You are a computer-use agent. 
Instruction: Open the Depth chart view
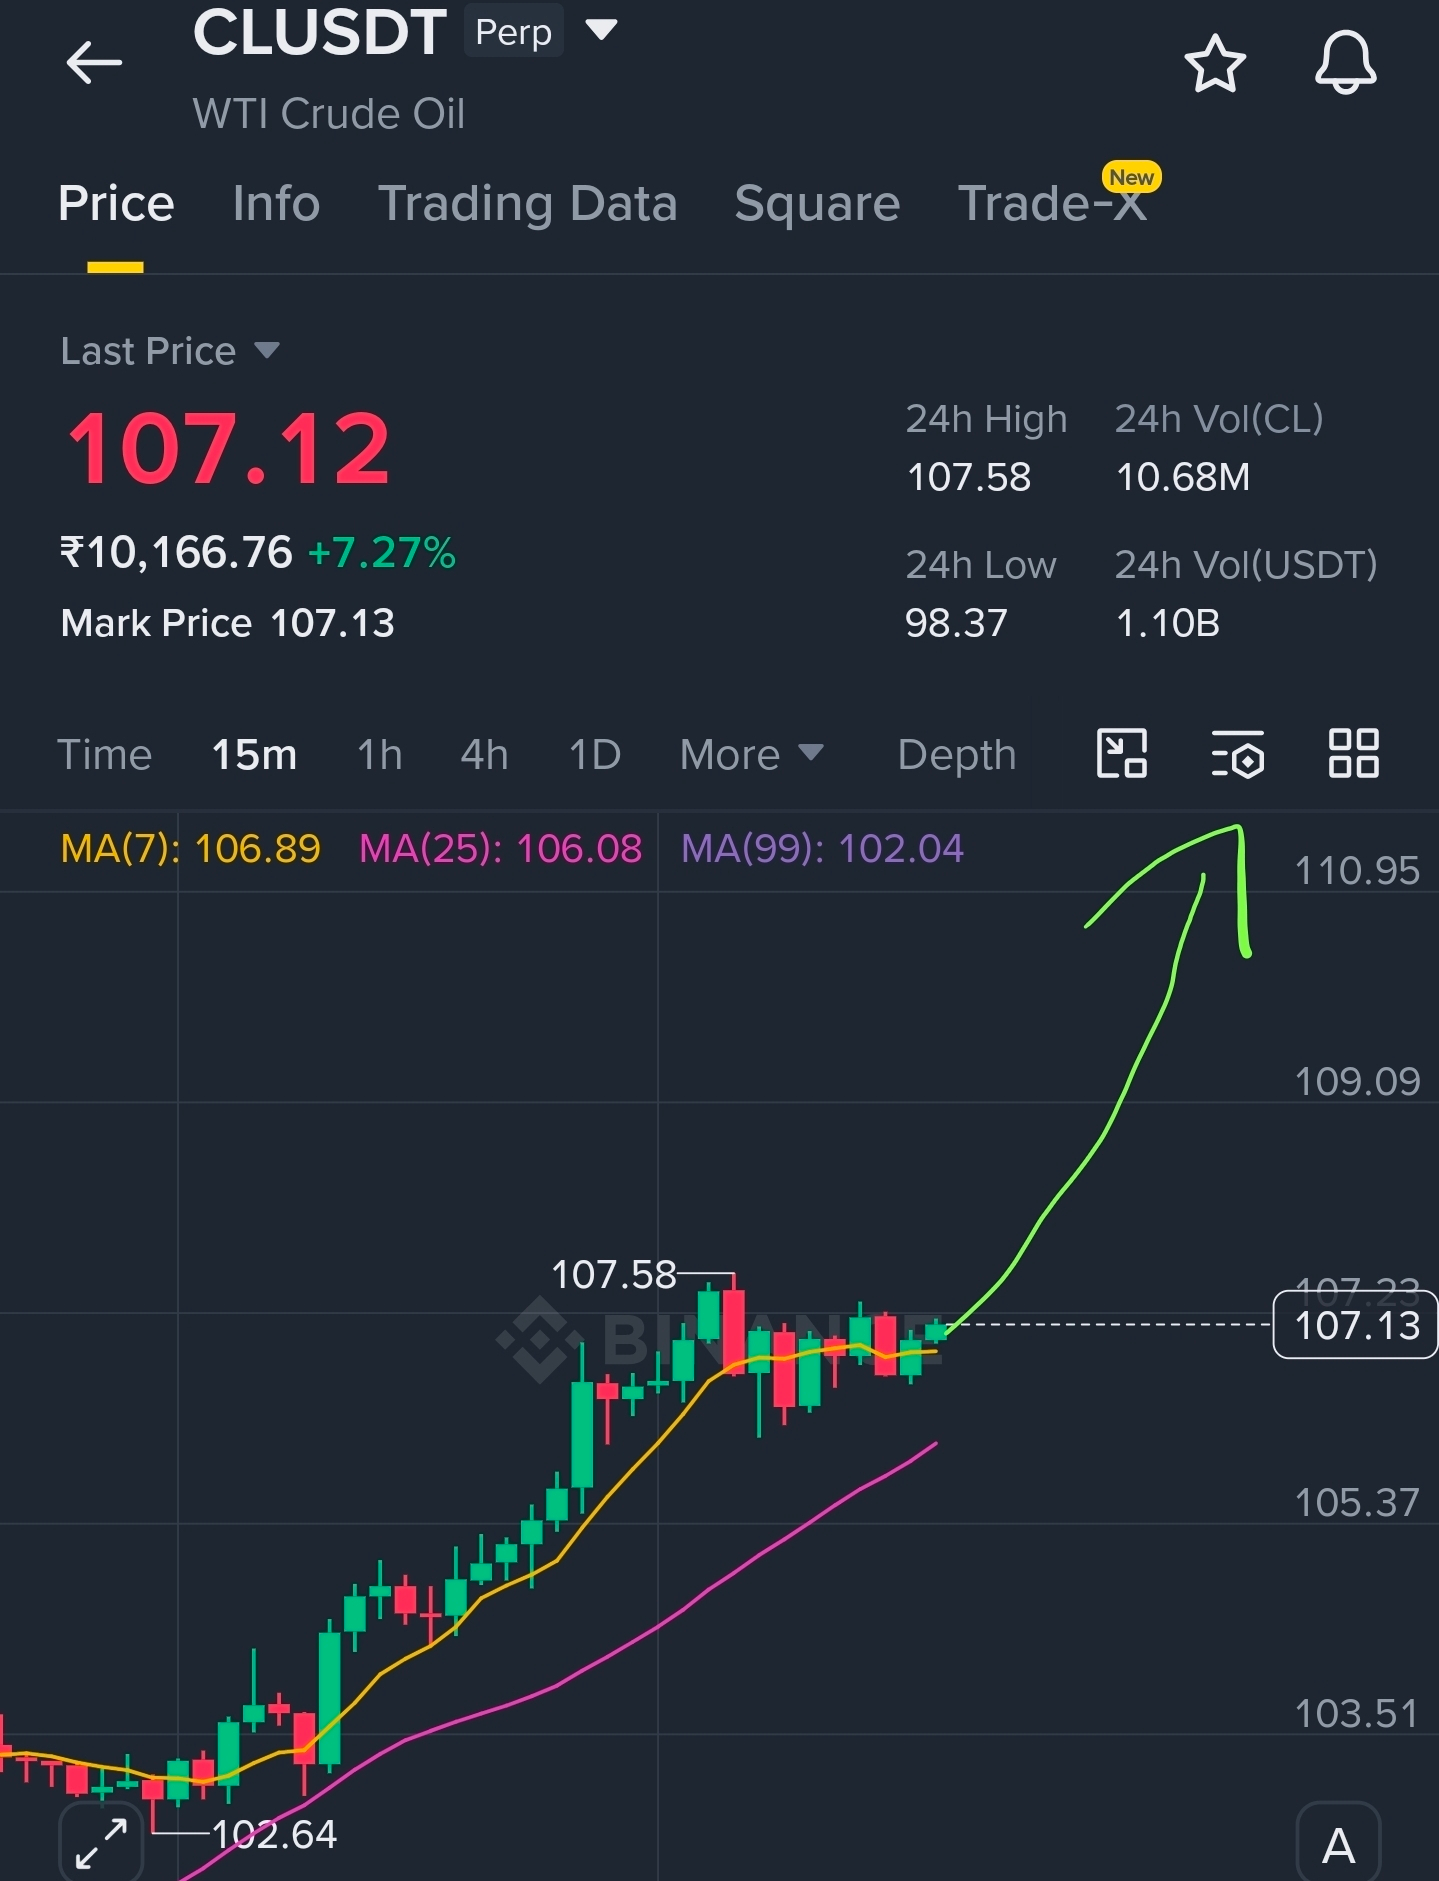pyautogui.click(x=956, y=755)
